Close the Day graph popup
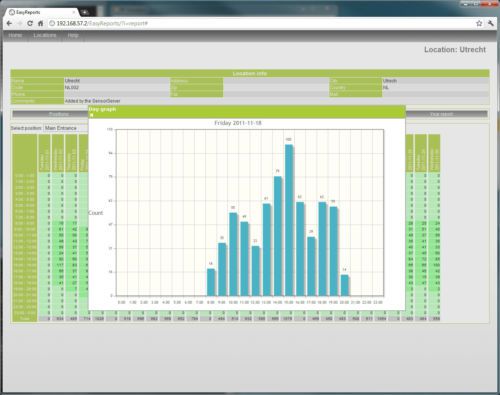 click(x=91, y=115)
